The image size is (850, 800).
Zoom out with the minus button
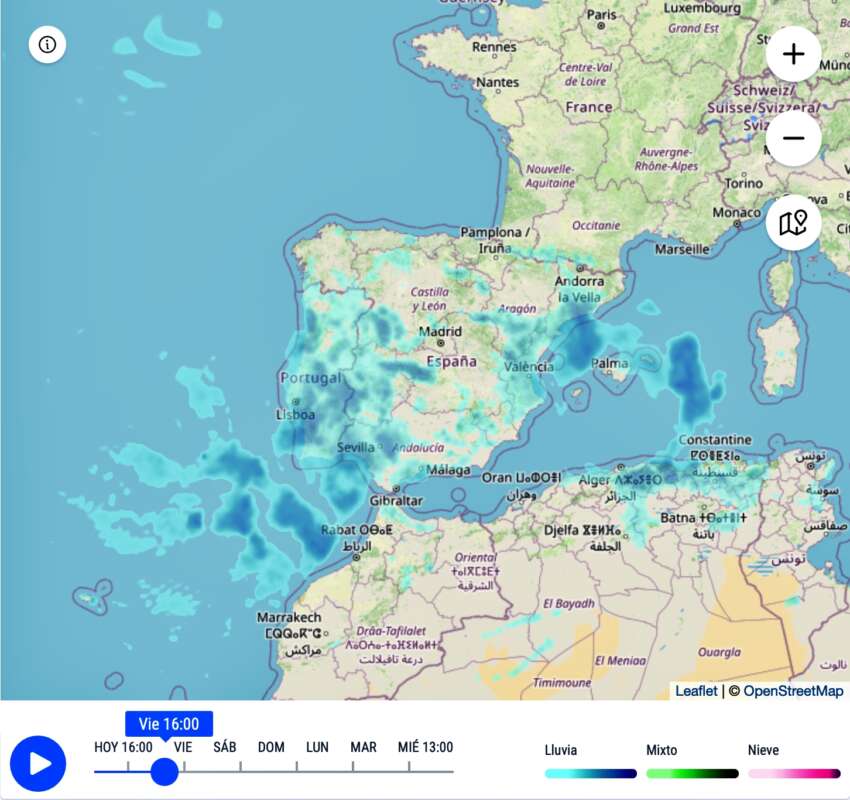[x=793, y=138]
